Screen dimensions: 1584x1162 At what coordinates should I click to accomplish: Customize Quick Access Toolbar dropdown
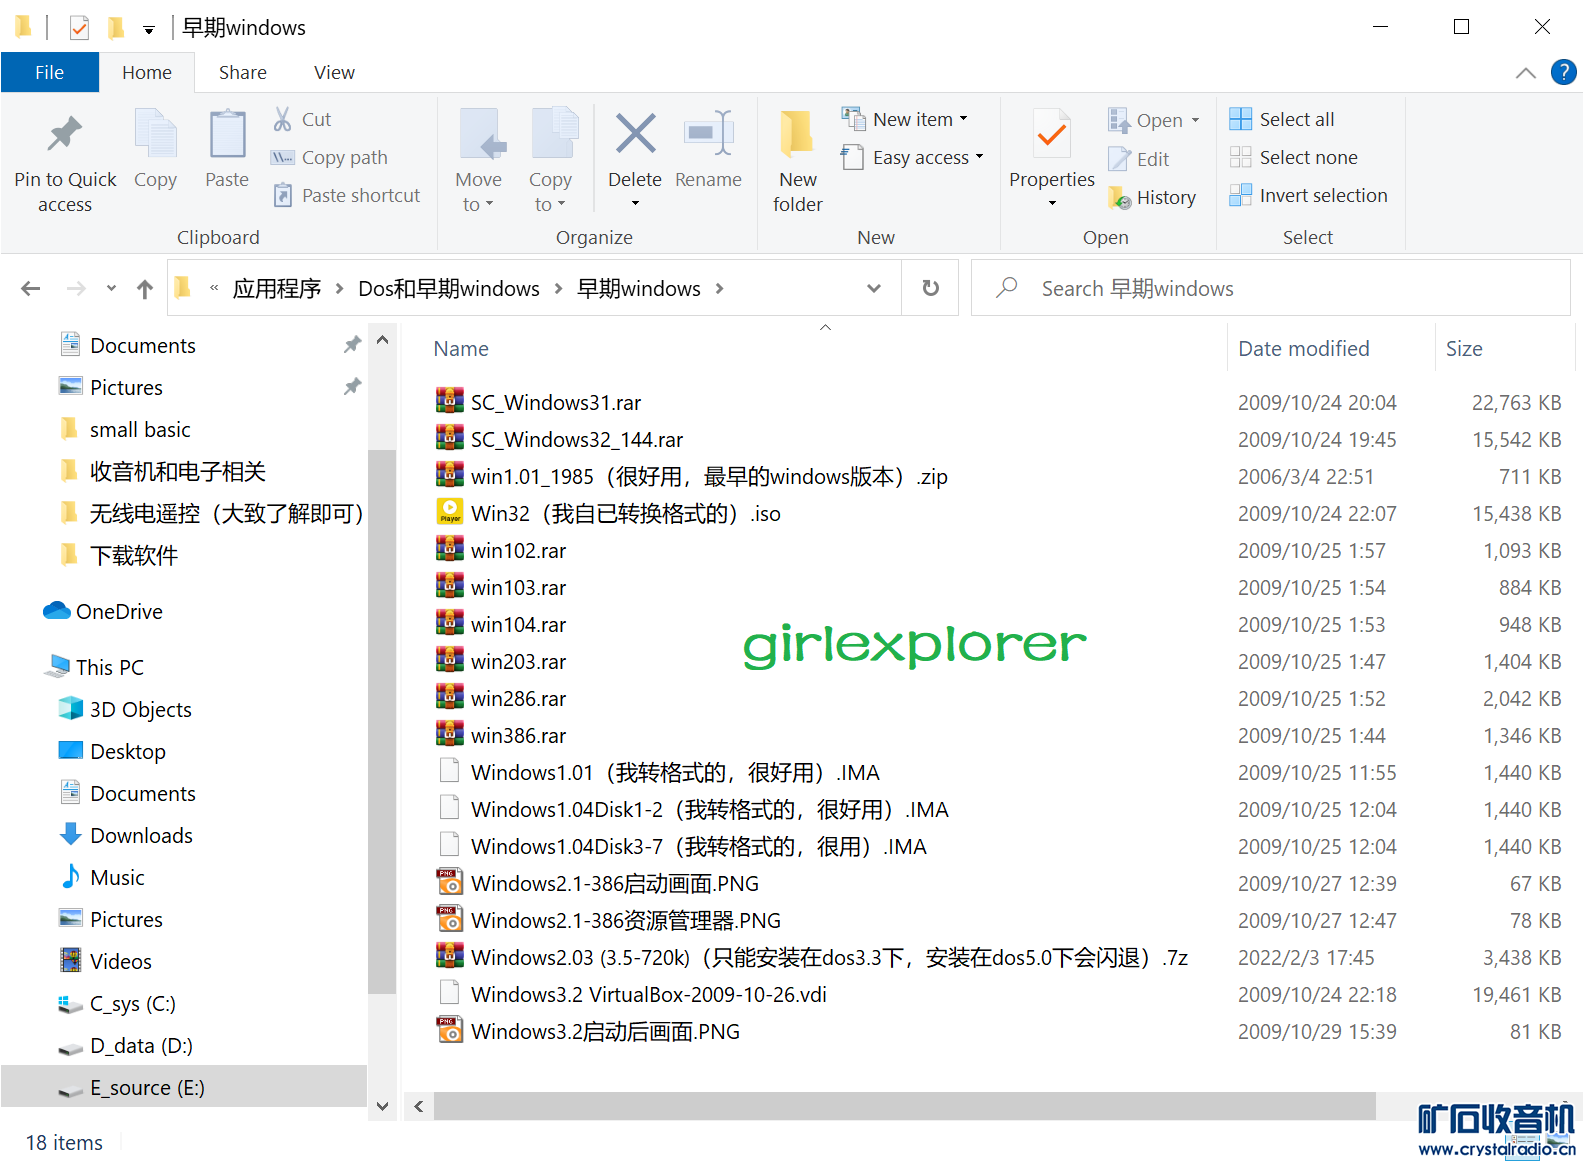[x=148, y=29]
